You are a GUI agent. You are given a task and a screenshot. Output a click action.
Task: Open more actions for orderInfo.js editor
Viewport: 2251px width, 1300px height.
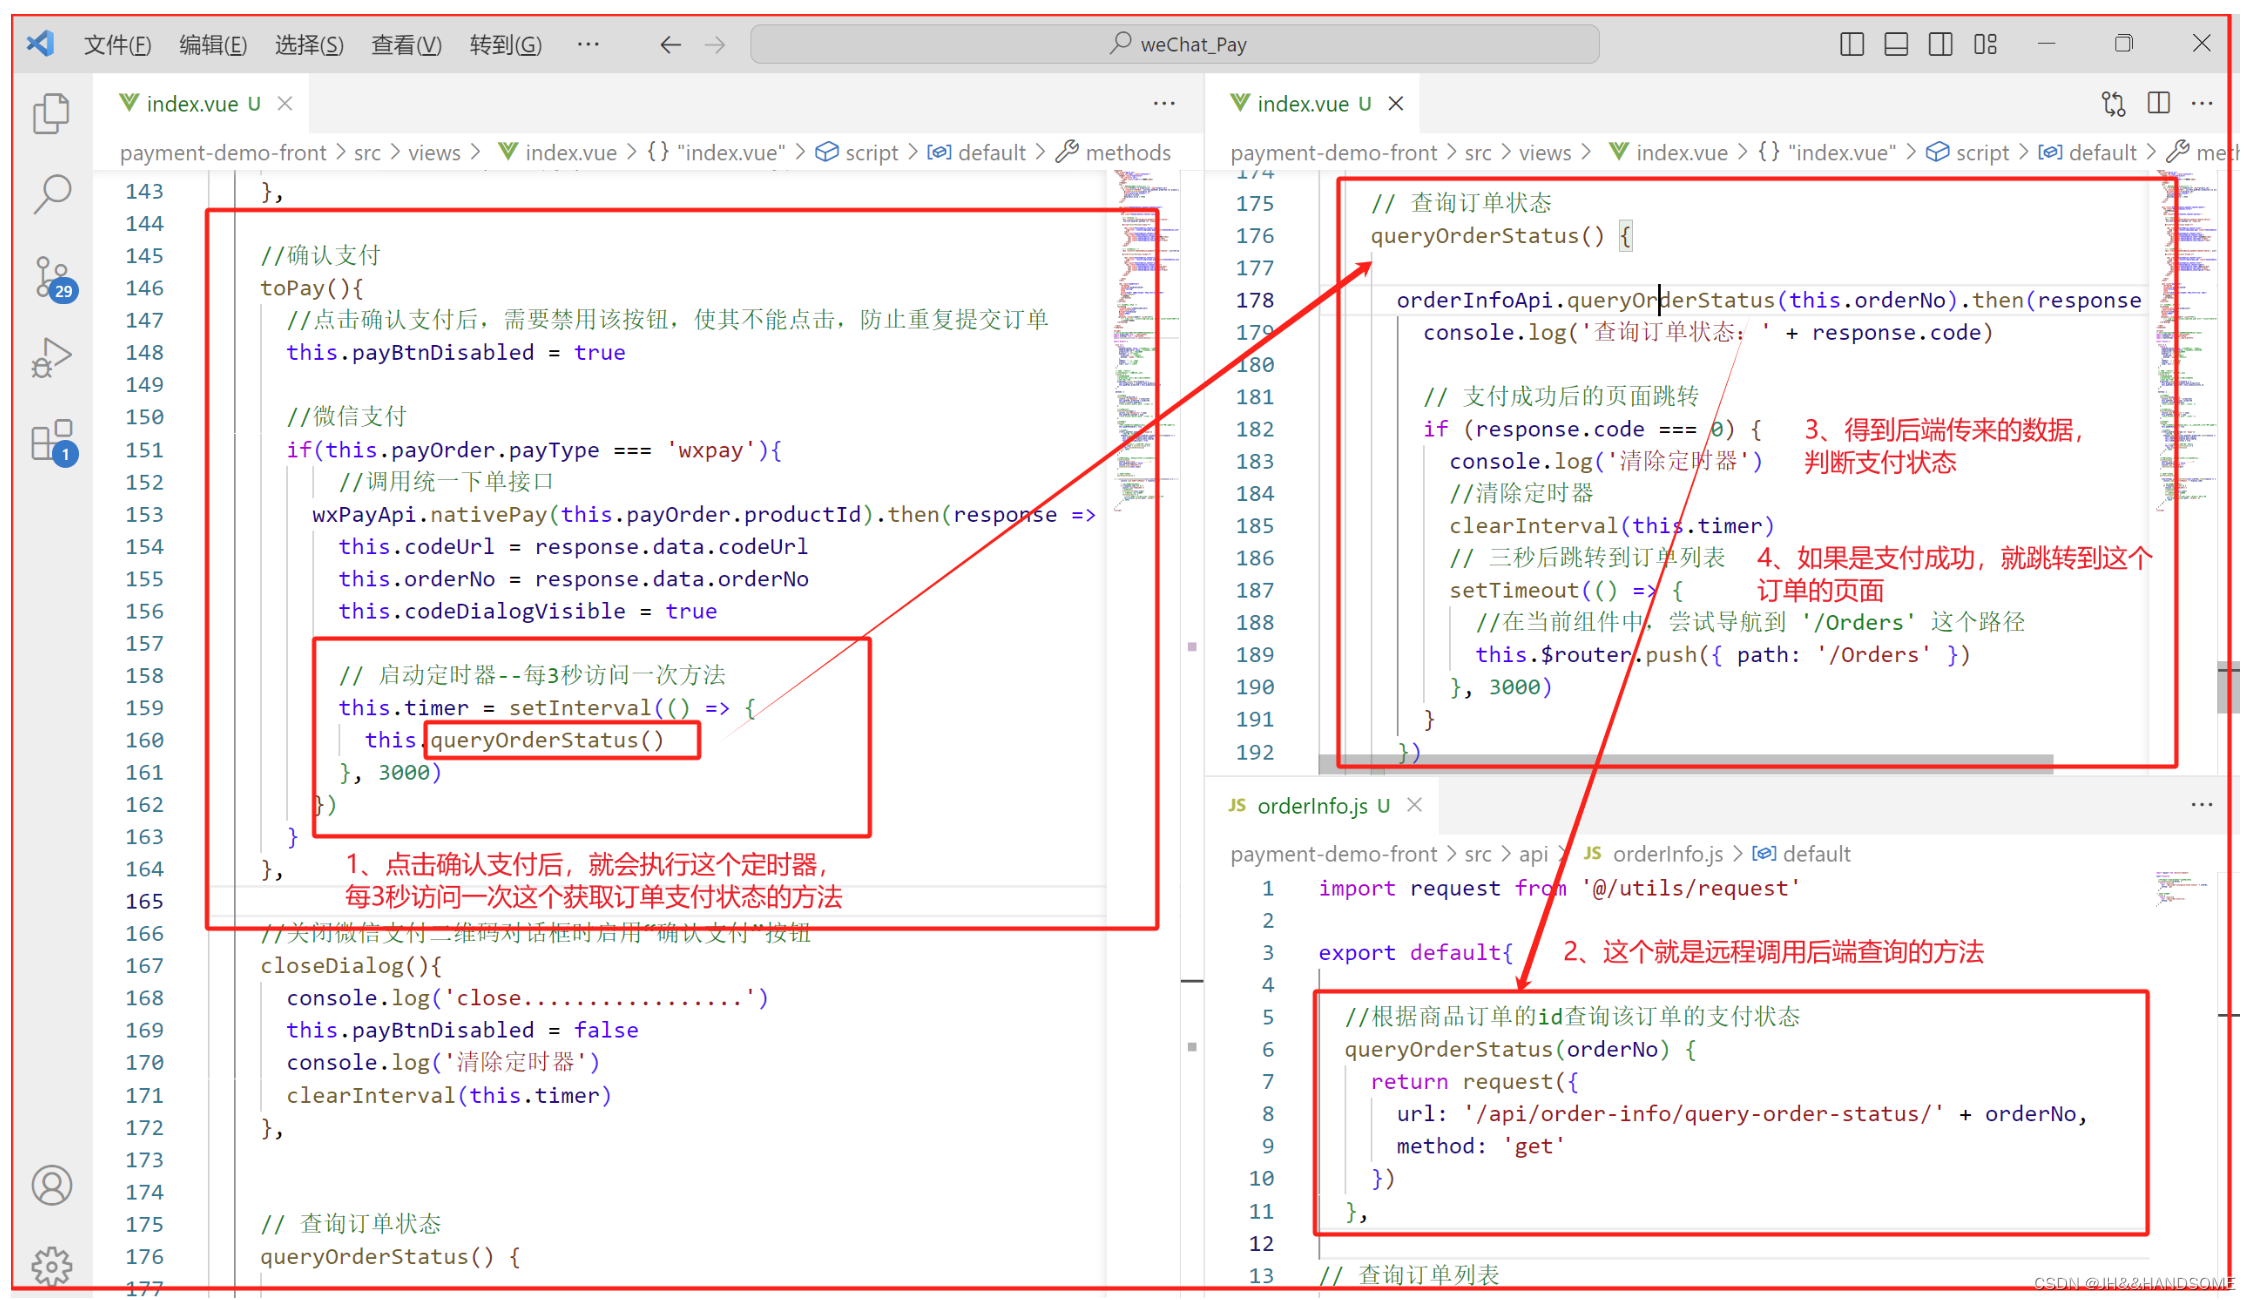2202,805
